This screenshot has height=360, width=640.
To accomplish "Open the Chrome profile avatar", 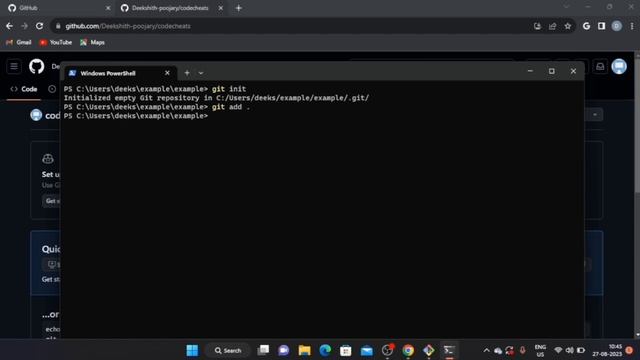I will (x=617, y=26).
